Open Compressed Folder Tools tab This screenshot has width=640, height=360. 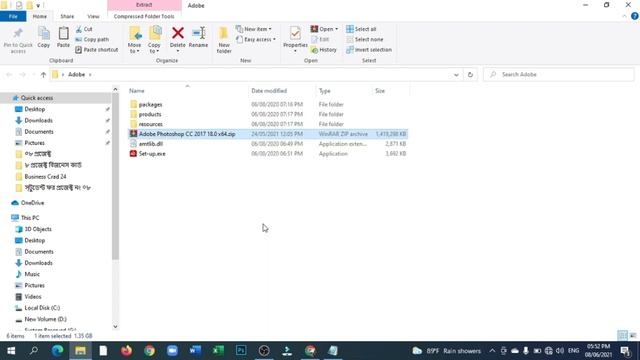pos(144,16)
